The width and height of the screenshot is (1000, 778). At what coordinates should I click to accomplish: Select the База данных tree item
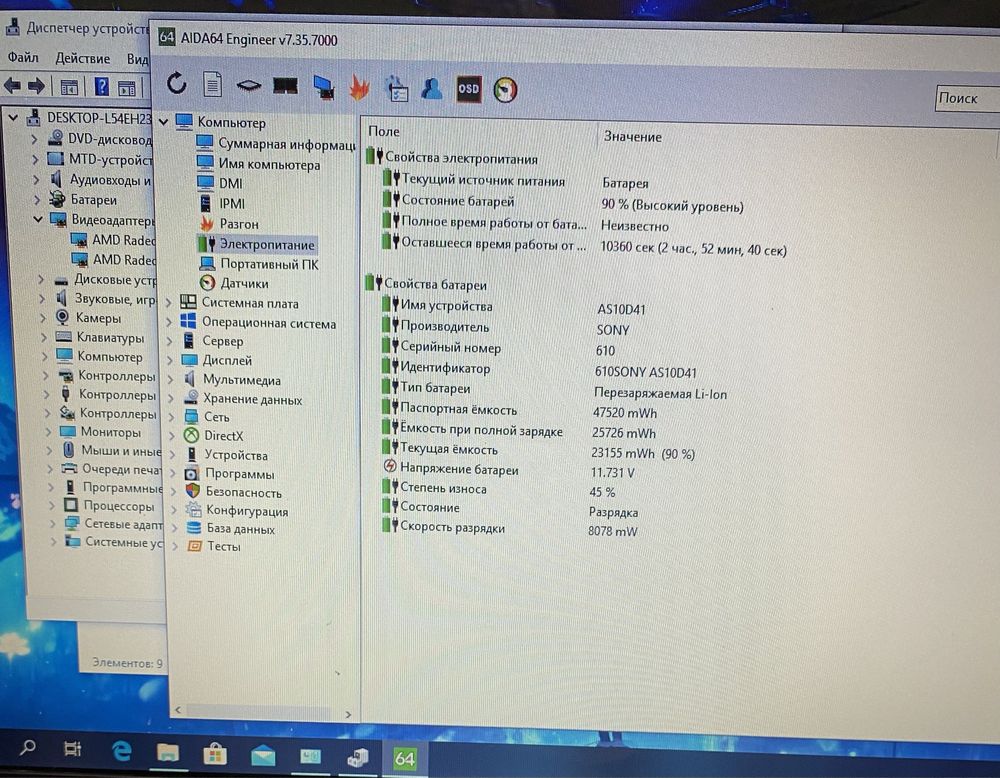(x=240, y=529)
